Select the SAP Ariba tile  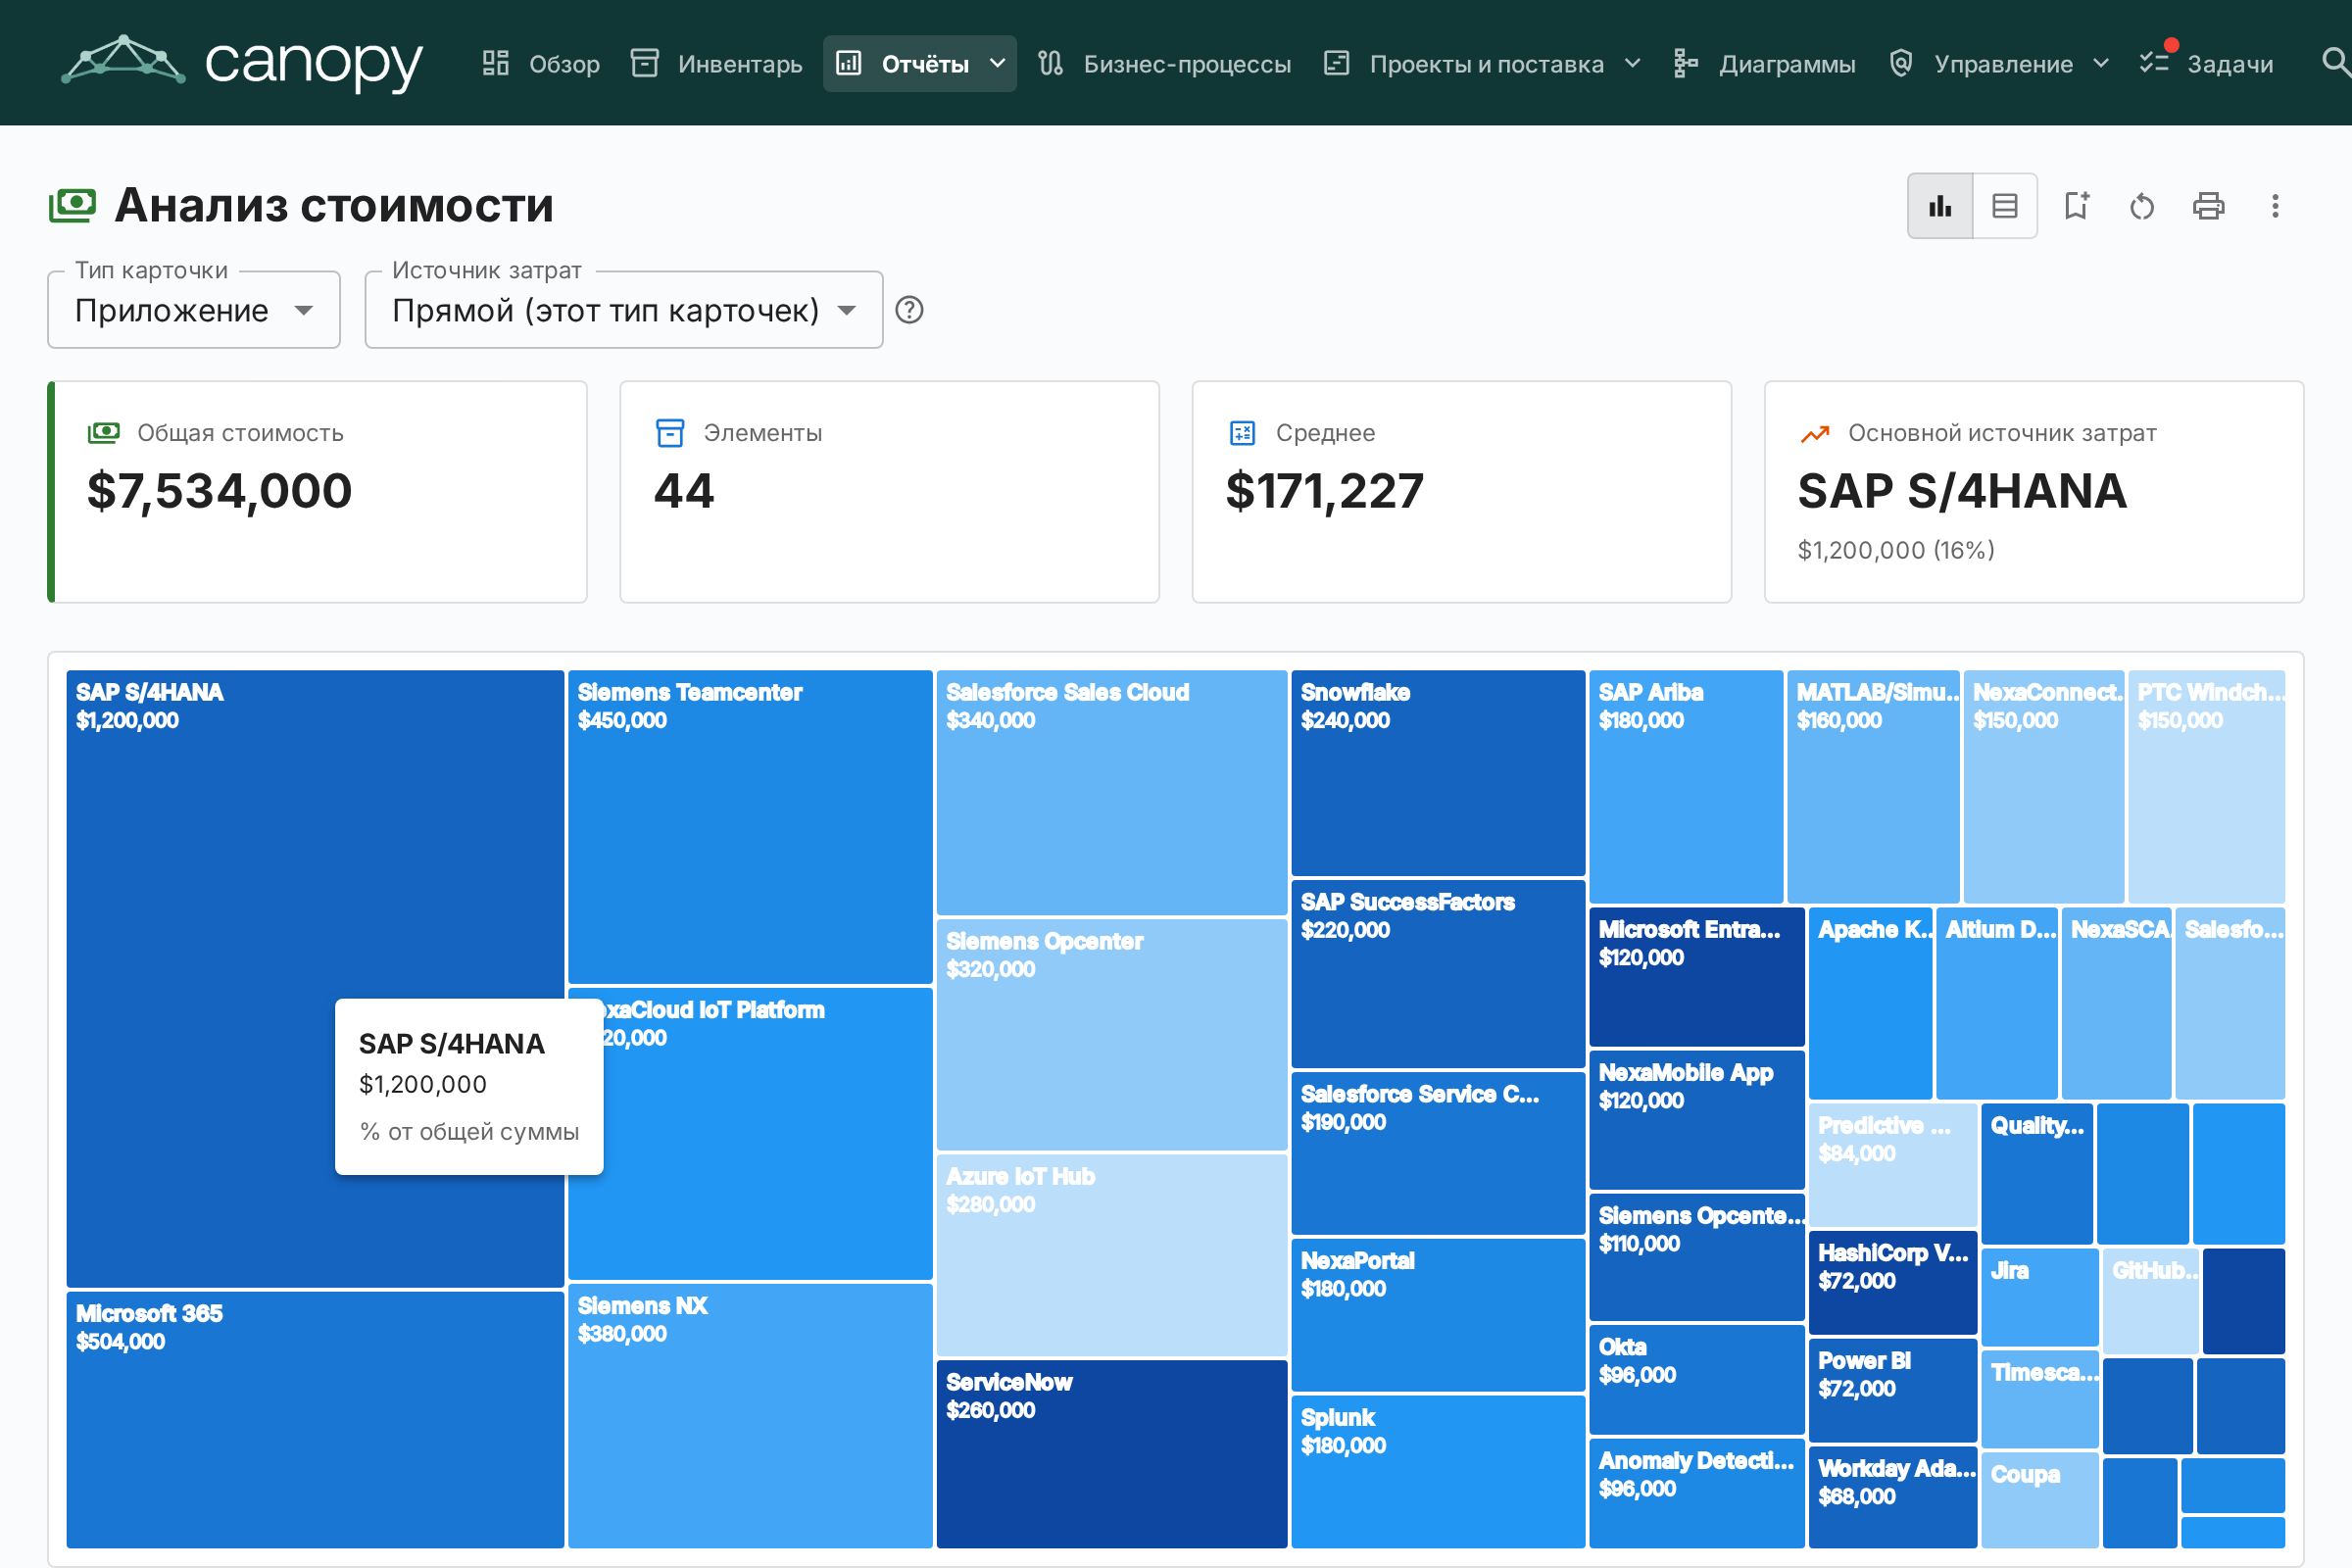[1686, 787]
